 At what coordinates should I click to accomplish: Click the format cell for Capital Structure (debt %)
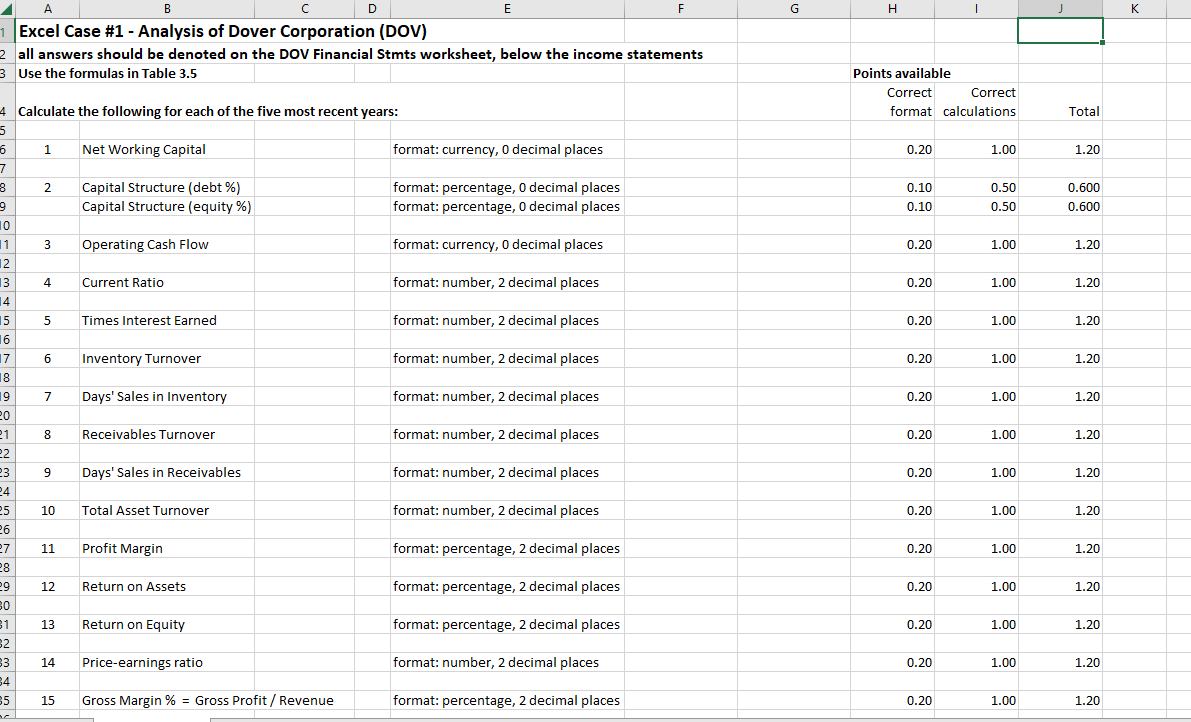(x=507, y=188)
